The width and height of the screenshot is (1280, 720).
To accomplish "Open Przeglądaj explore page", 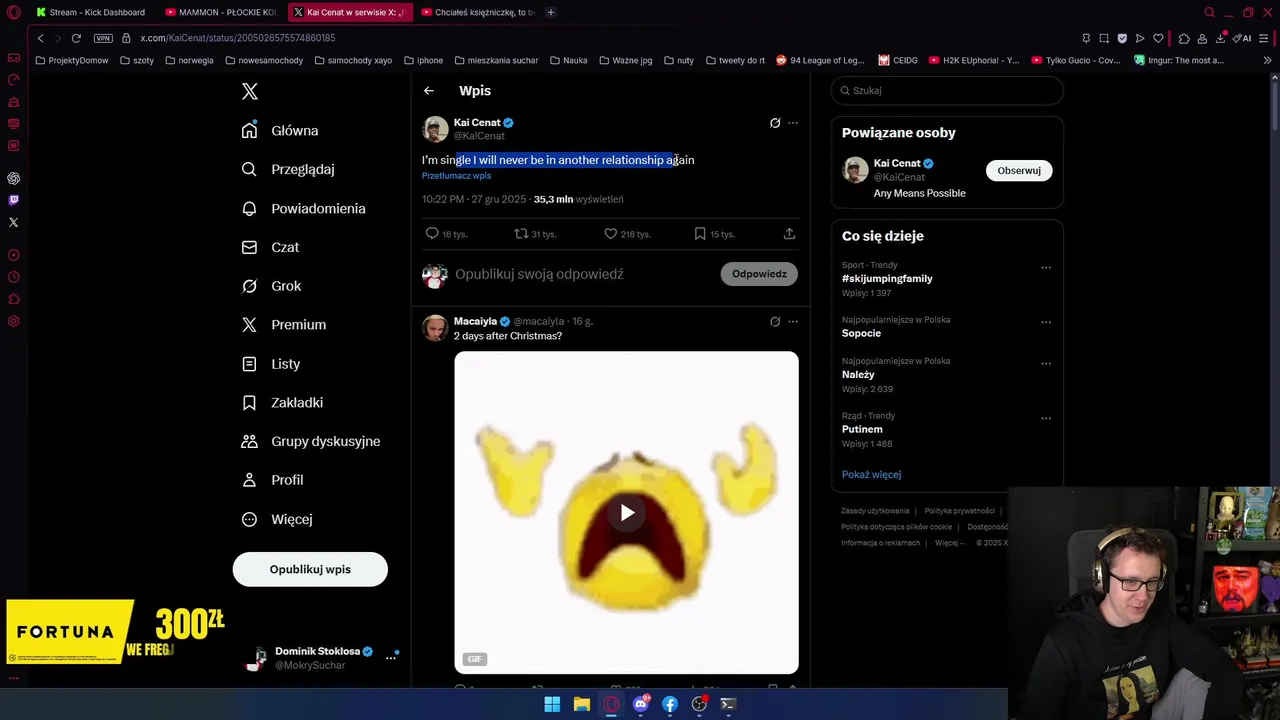I will tap(288, 170).
